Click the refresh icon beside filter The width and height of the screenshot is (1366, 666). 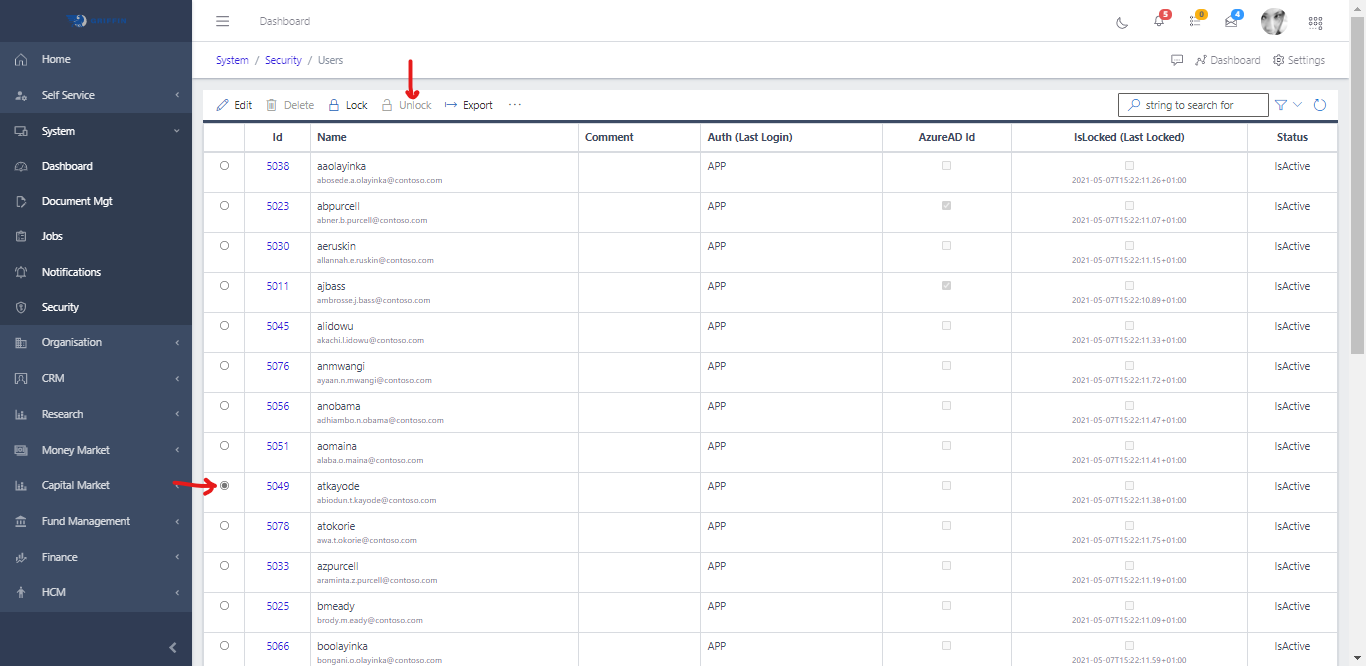click(1320, 105)
